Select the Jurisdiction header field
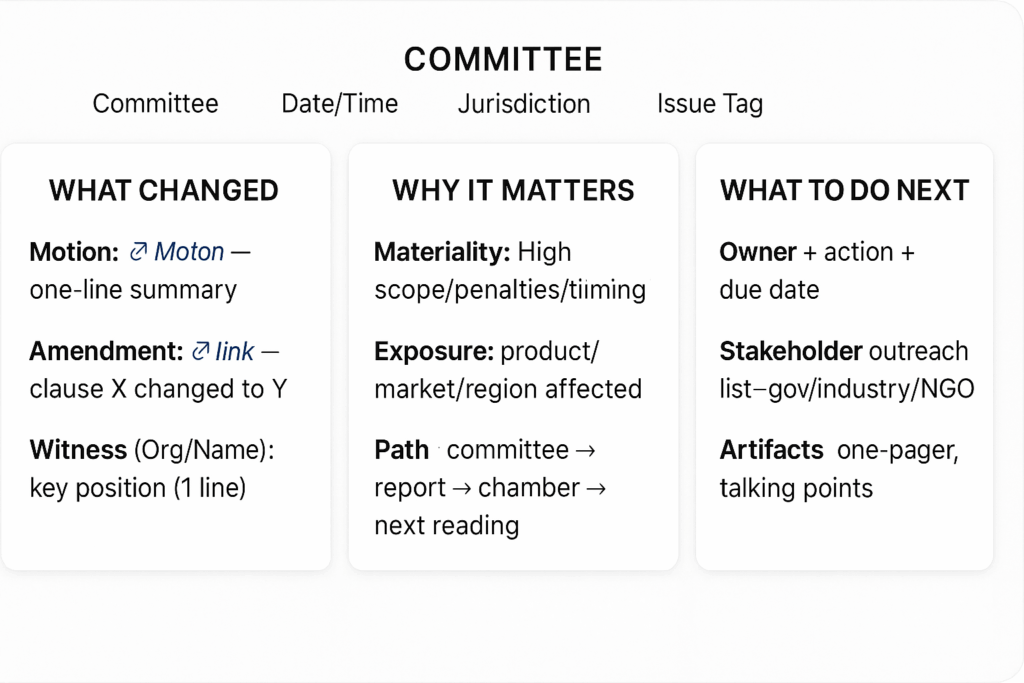 [524, 104]
